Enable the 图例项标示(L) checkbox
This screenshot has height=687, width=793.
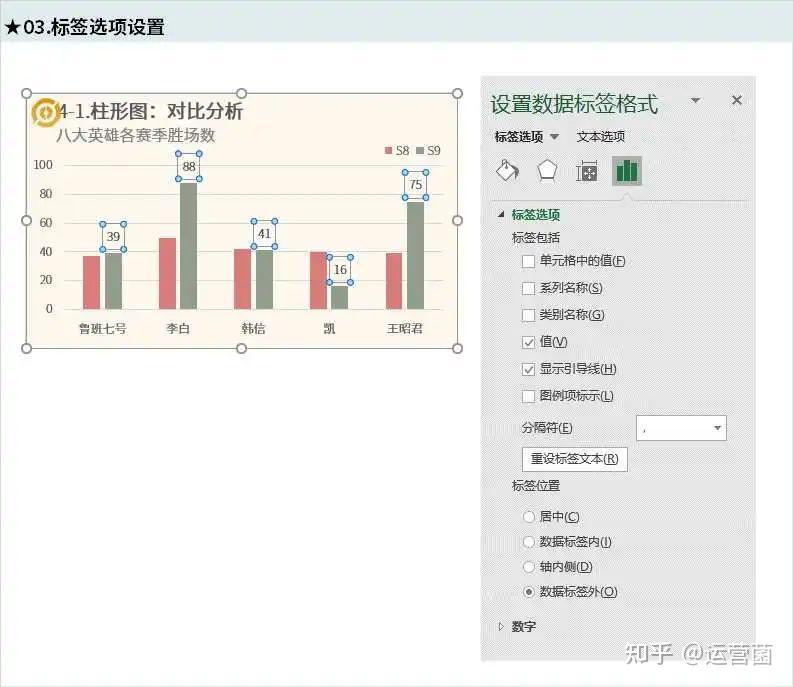[x=528, y=396]
